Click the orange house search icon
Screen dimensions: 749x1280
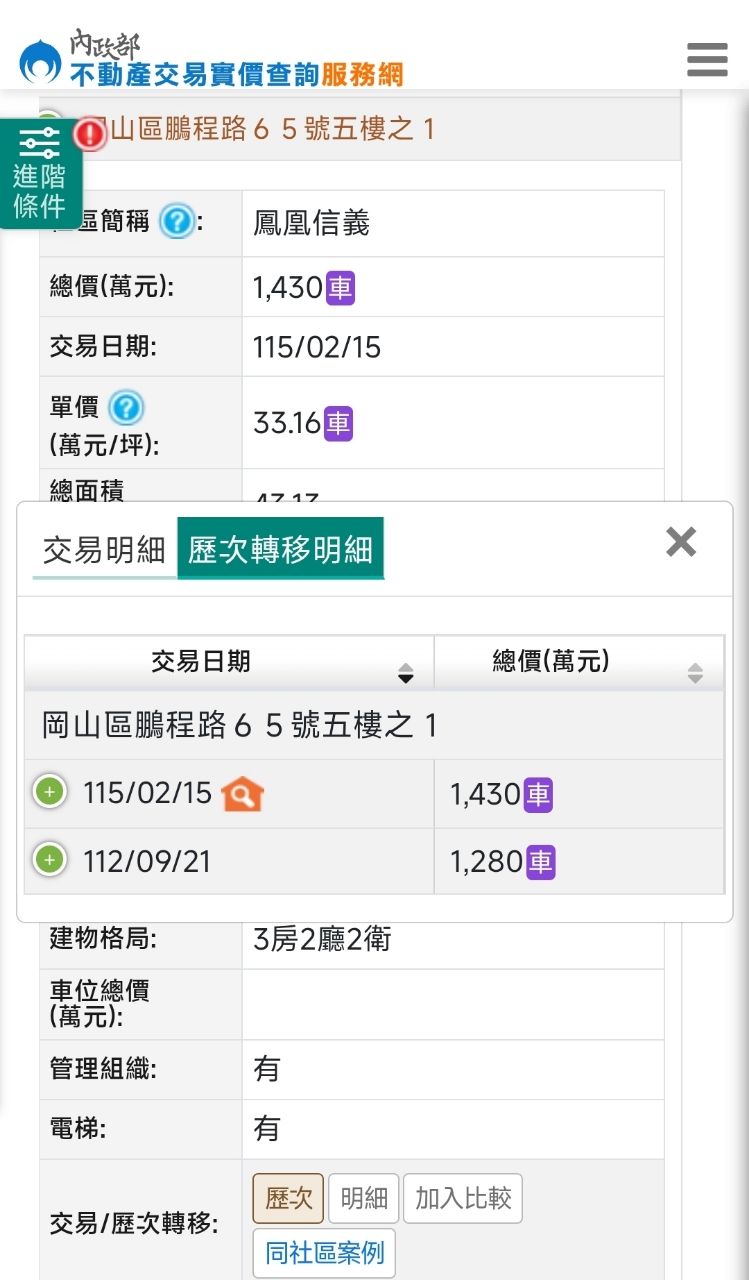tap(243, 795)
